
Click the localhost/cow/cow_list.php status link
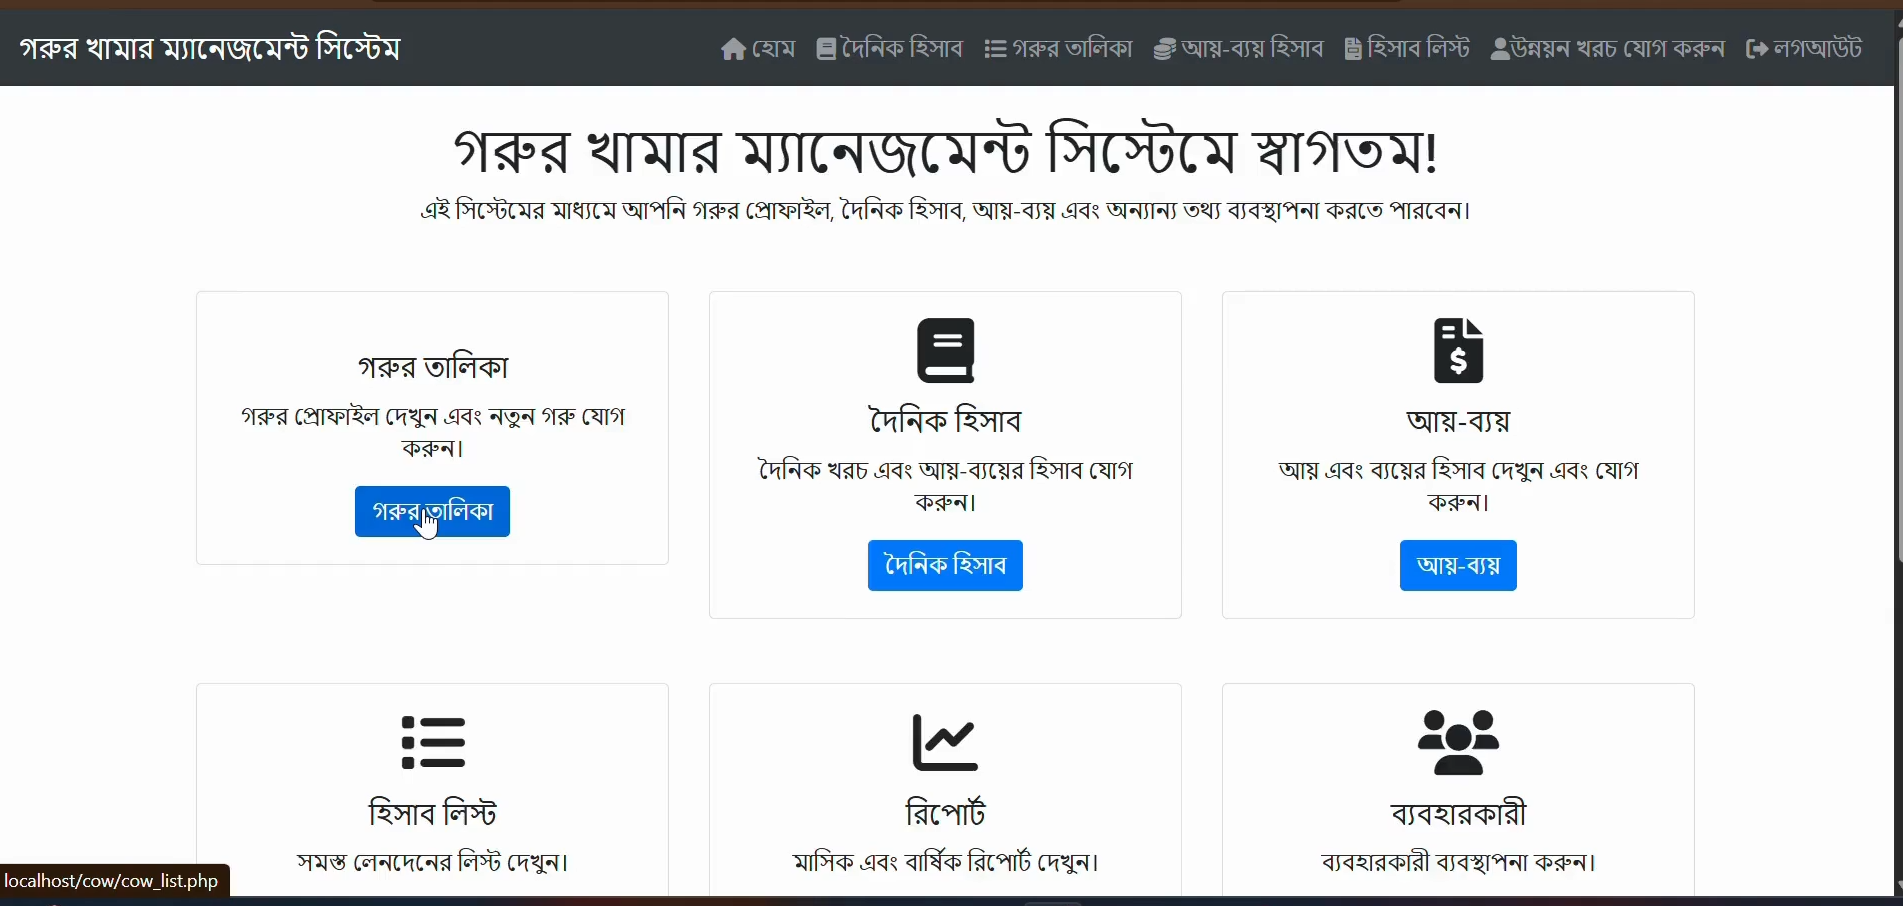112,881
